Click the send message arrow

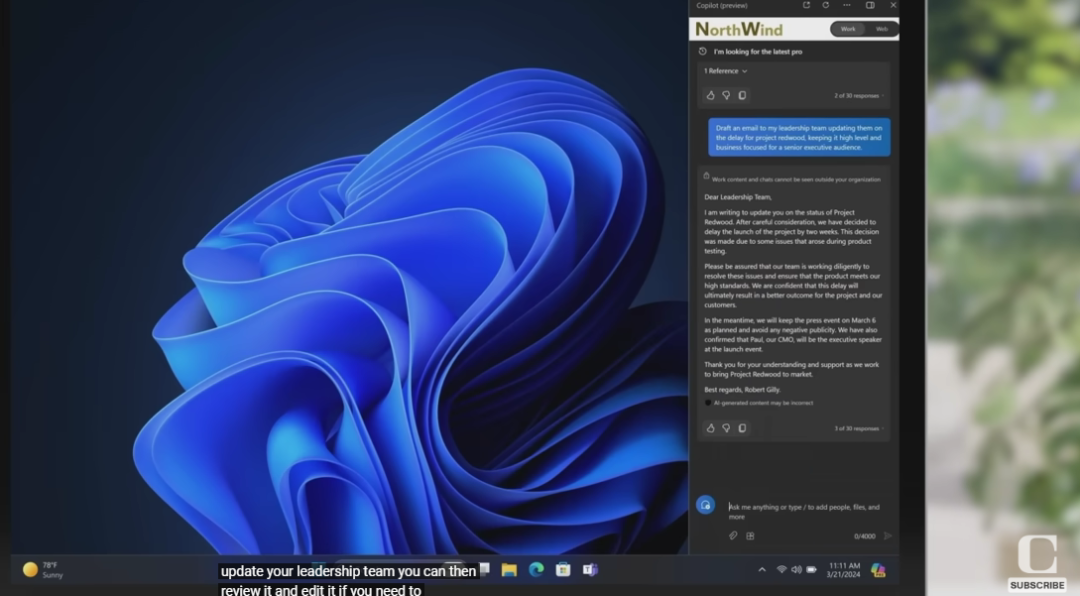pyautogui.click(x=887, y=536)
